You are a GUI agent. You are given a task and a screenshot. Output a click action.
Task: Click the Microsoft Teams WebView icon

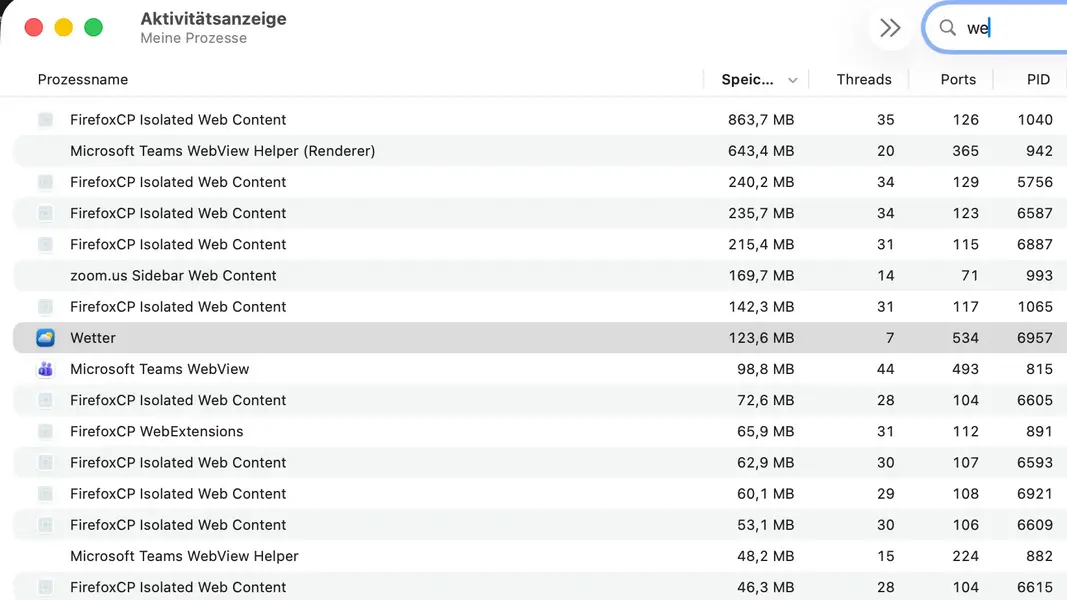46,369
